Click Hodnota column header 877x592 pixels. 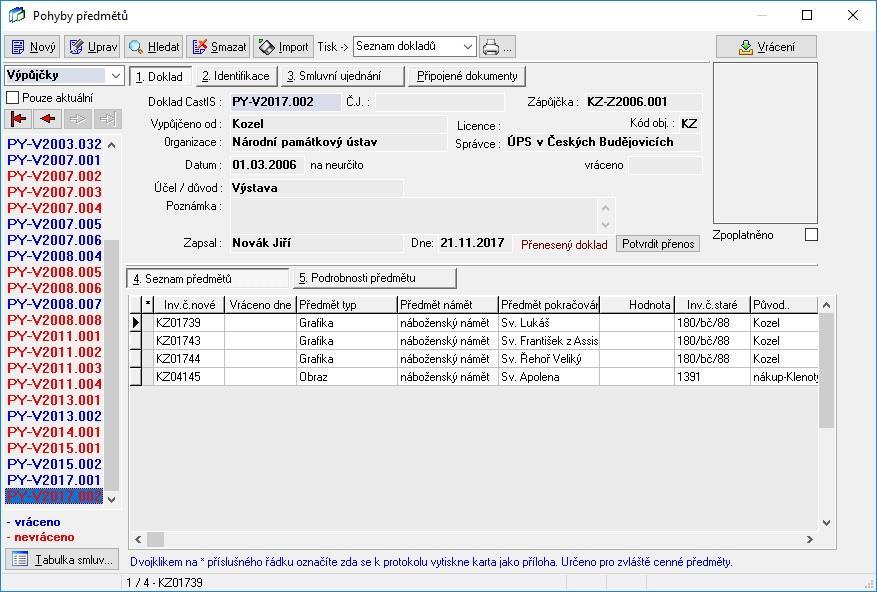pos(637,305)
